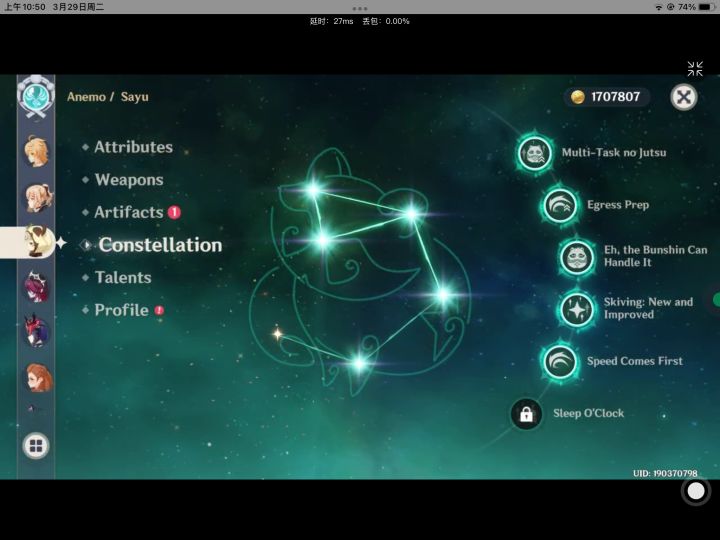The image size is (720, 540).
Task: Tap the white circular floating control button
Action: [x=696, y=491]
